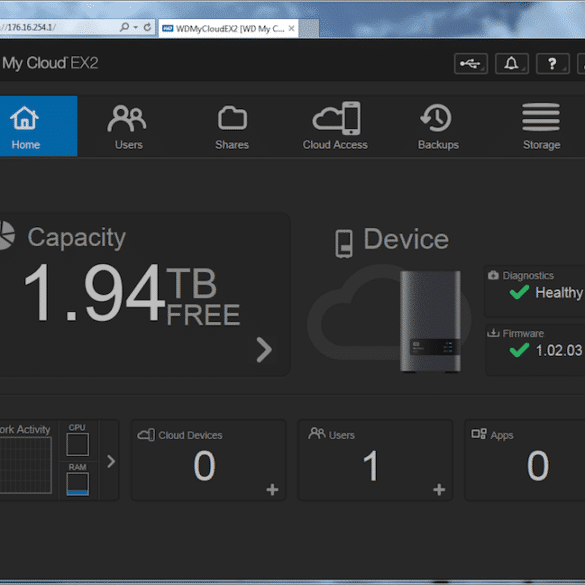Click the My Cloud EX2 device image
This screenshot has height=585, width=585.
pos(430,321)
